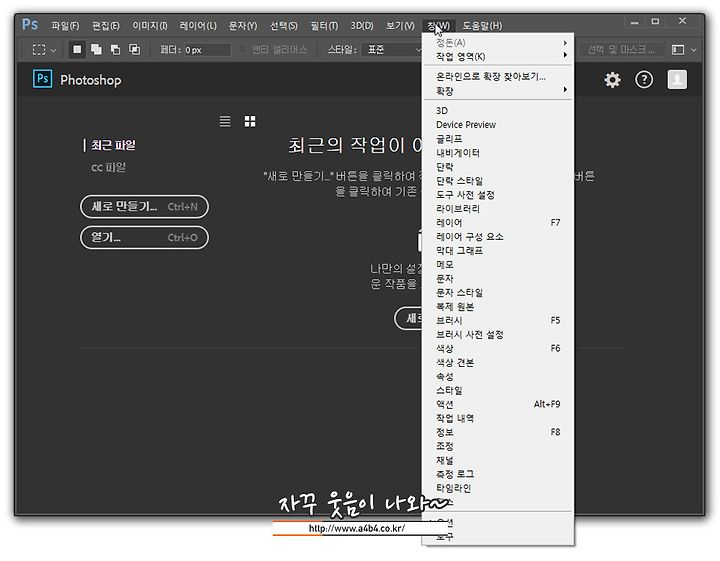Open settings via the gear icon

point(612,80)
